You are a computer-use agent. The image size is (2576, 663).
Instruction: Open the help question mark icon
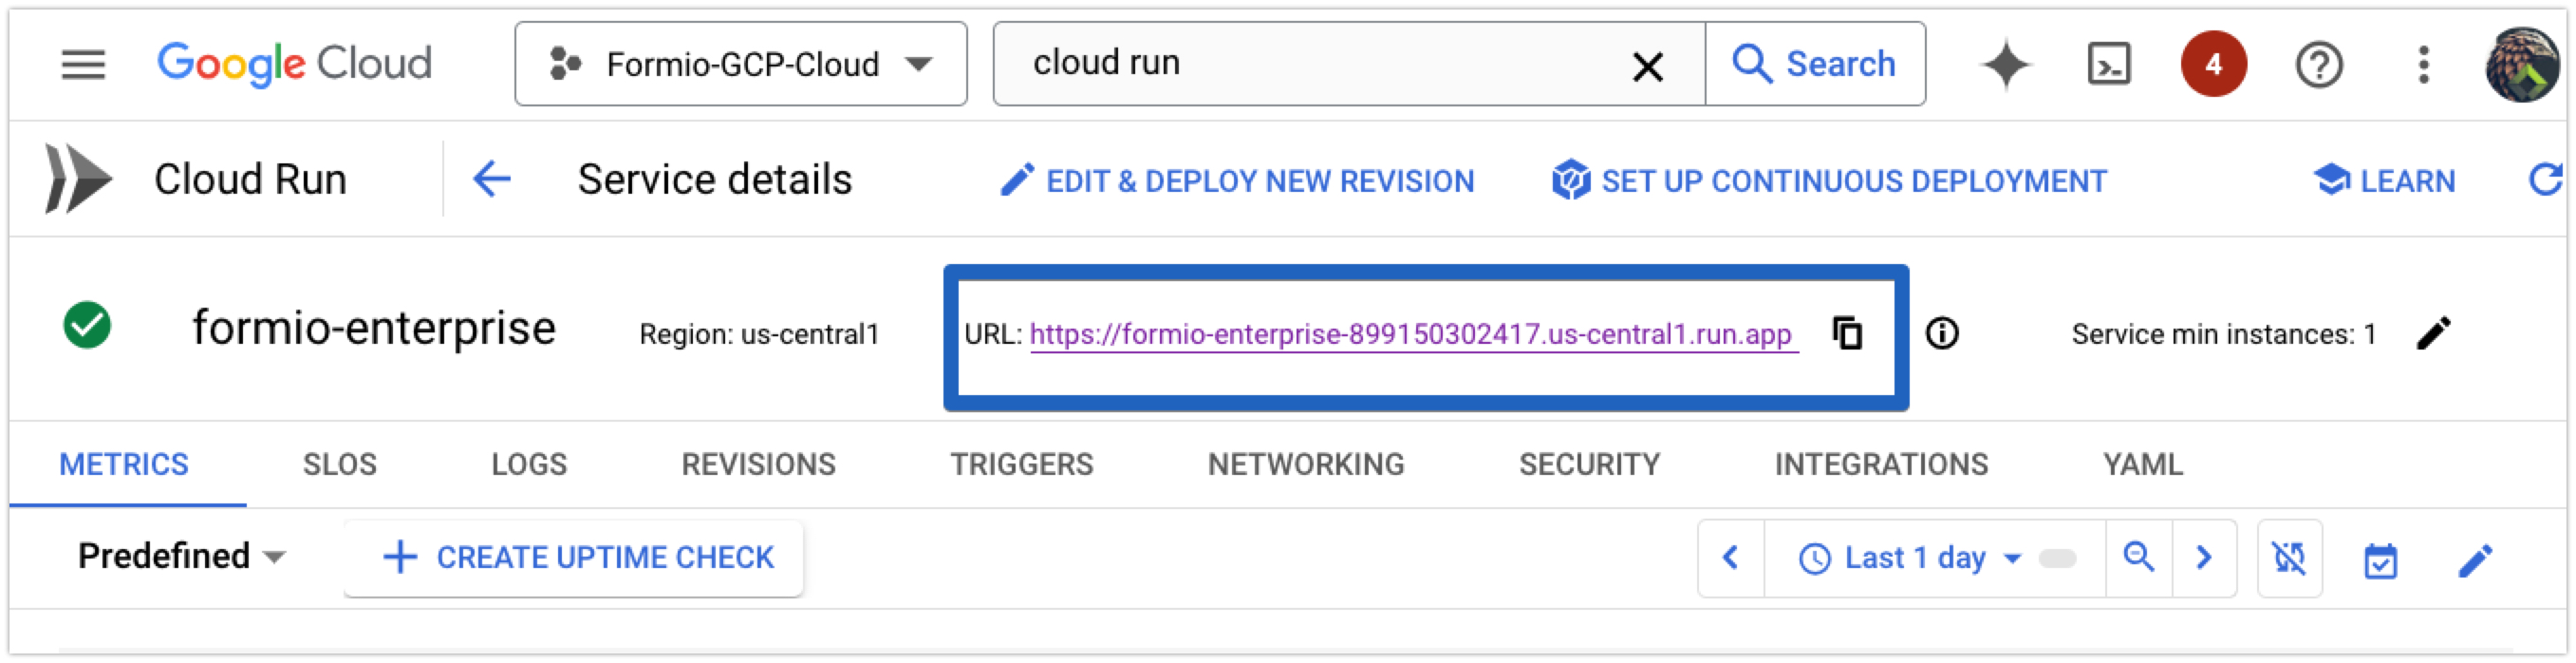pos(2318,65)
